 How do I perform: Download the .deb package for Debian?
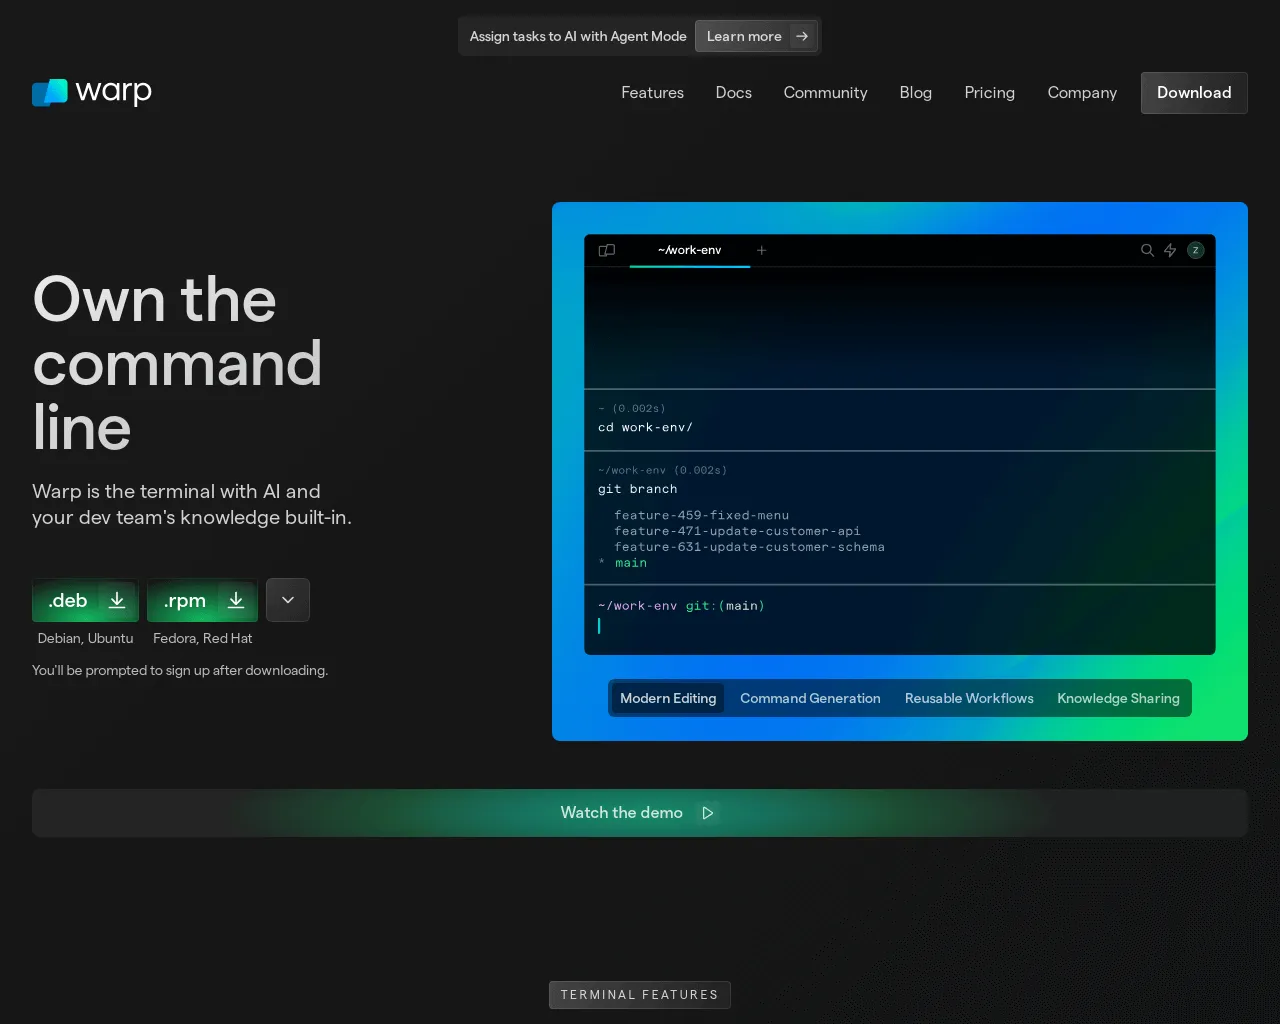coord(85,600)
